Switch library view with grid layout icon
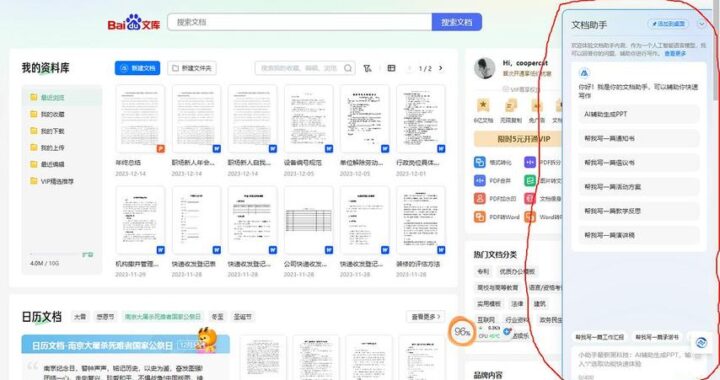The width and height of the screenshot is (720, 380). coord(391,68)
